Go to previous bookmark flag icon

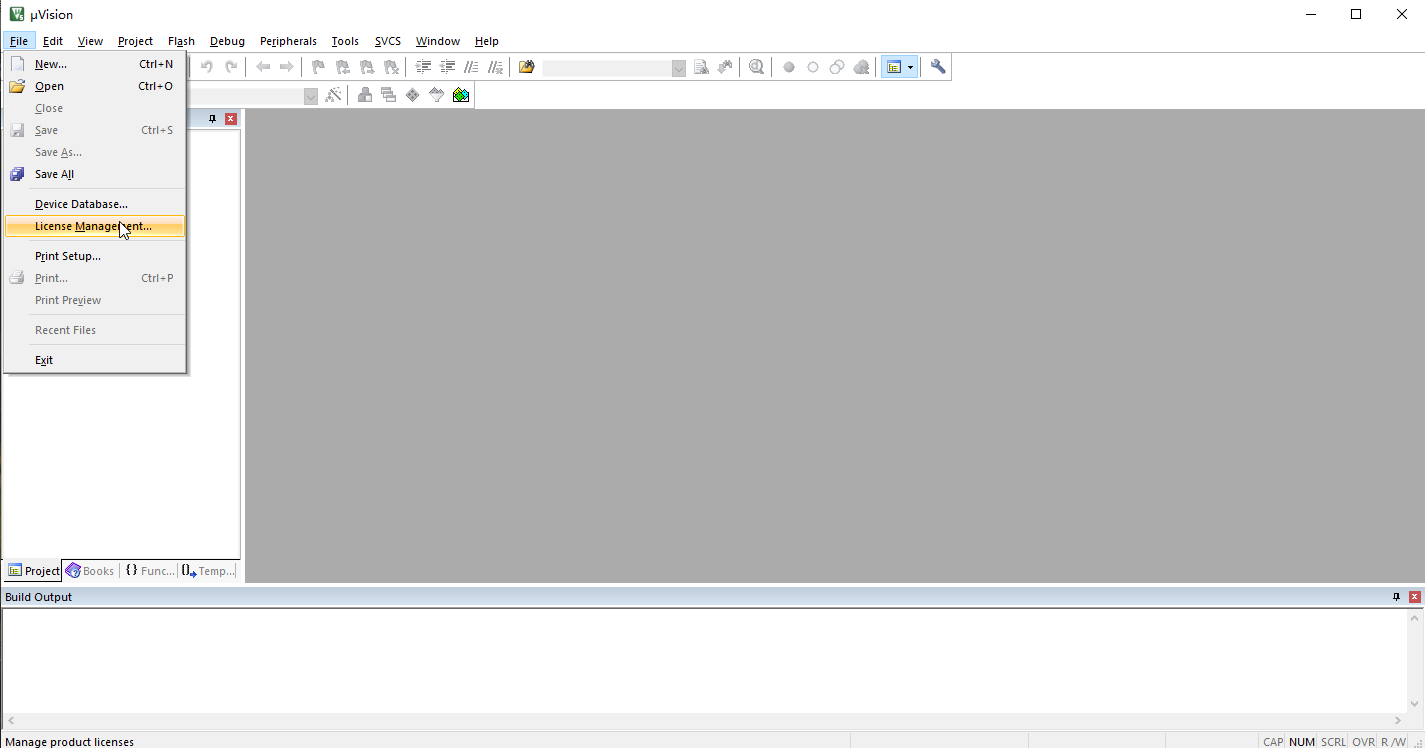(x=343, y=67)
